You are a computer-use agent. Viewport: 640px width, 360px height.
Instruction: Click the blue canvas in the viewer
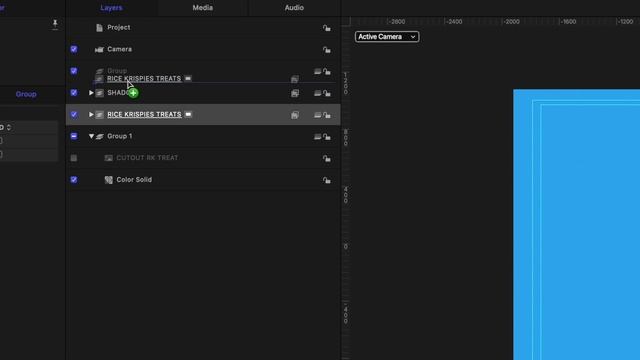click(x=576, y=224)
